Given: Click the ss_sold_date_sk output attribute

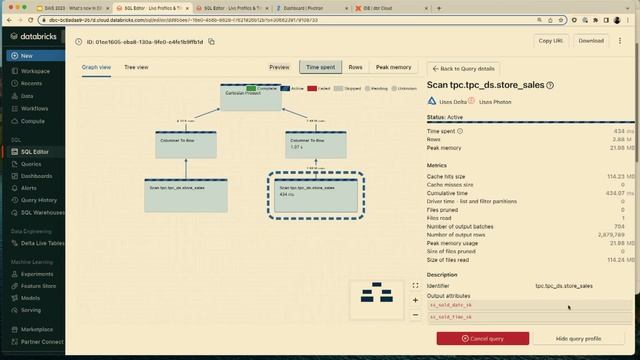Looking at the screenshot, I should 530,305.
